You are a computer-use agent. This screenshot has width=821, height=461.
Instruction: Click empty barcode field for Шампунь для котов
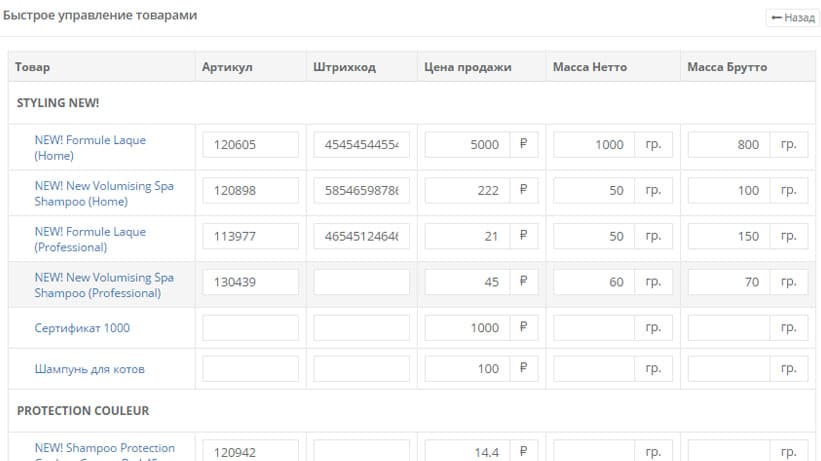(x=362, y=368)
